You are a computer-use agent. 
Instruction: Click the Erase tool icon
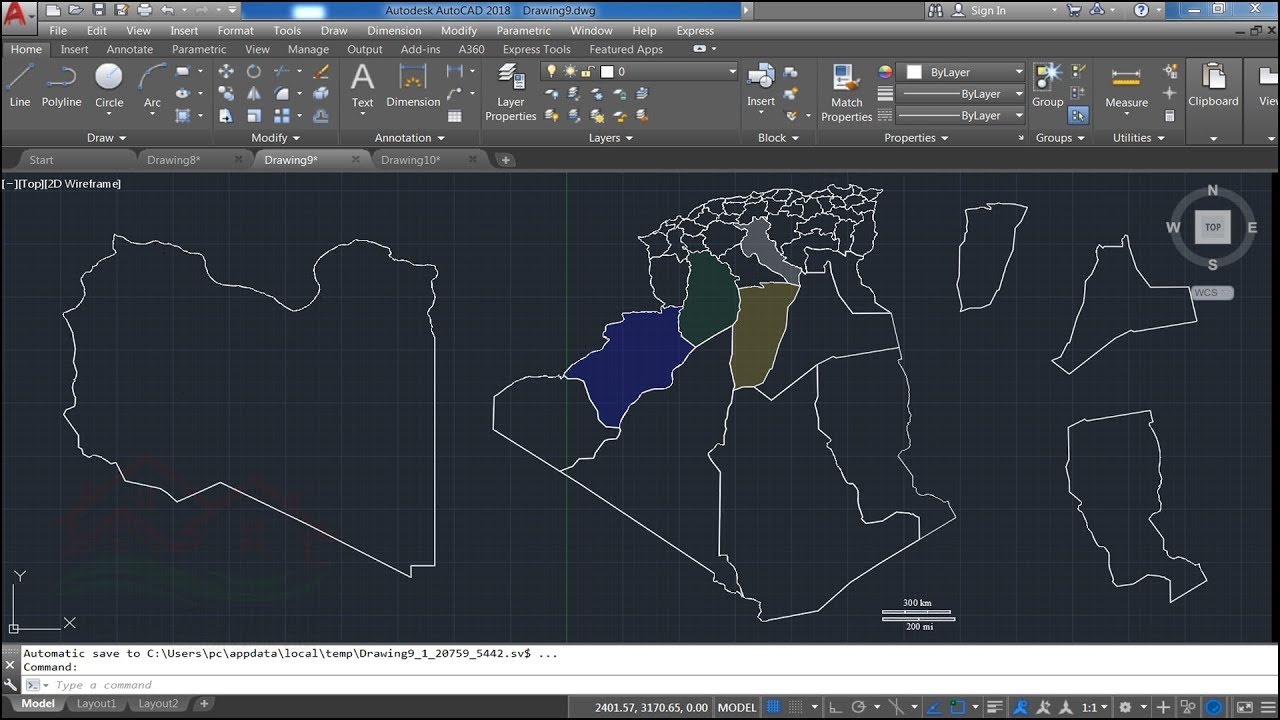tap(321, 72)
